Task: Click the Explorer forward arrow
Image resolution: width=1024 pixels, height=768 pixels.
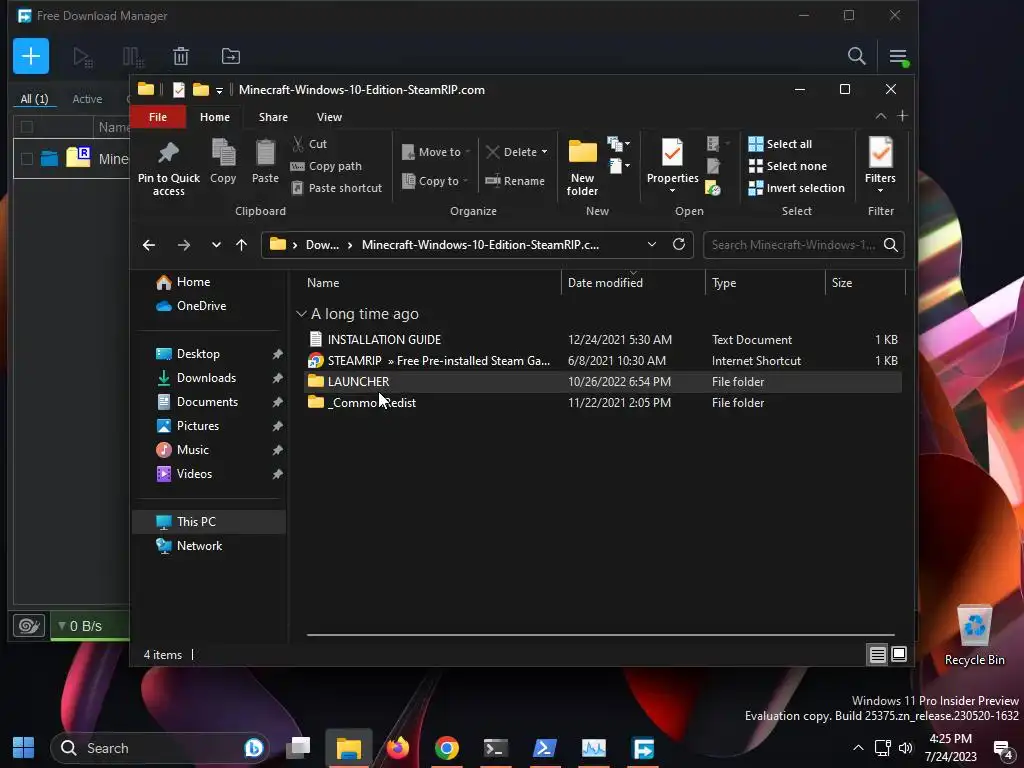Action: click(x=184, y=245)
